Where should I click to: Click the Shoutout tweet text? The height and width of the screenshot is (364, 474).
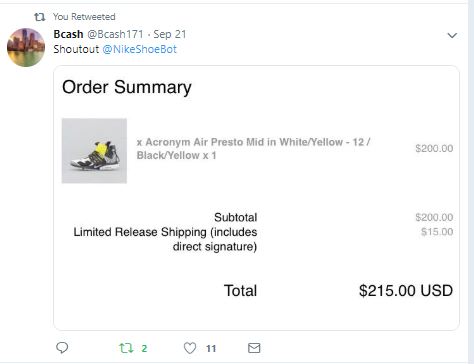[x=76, y=49]
